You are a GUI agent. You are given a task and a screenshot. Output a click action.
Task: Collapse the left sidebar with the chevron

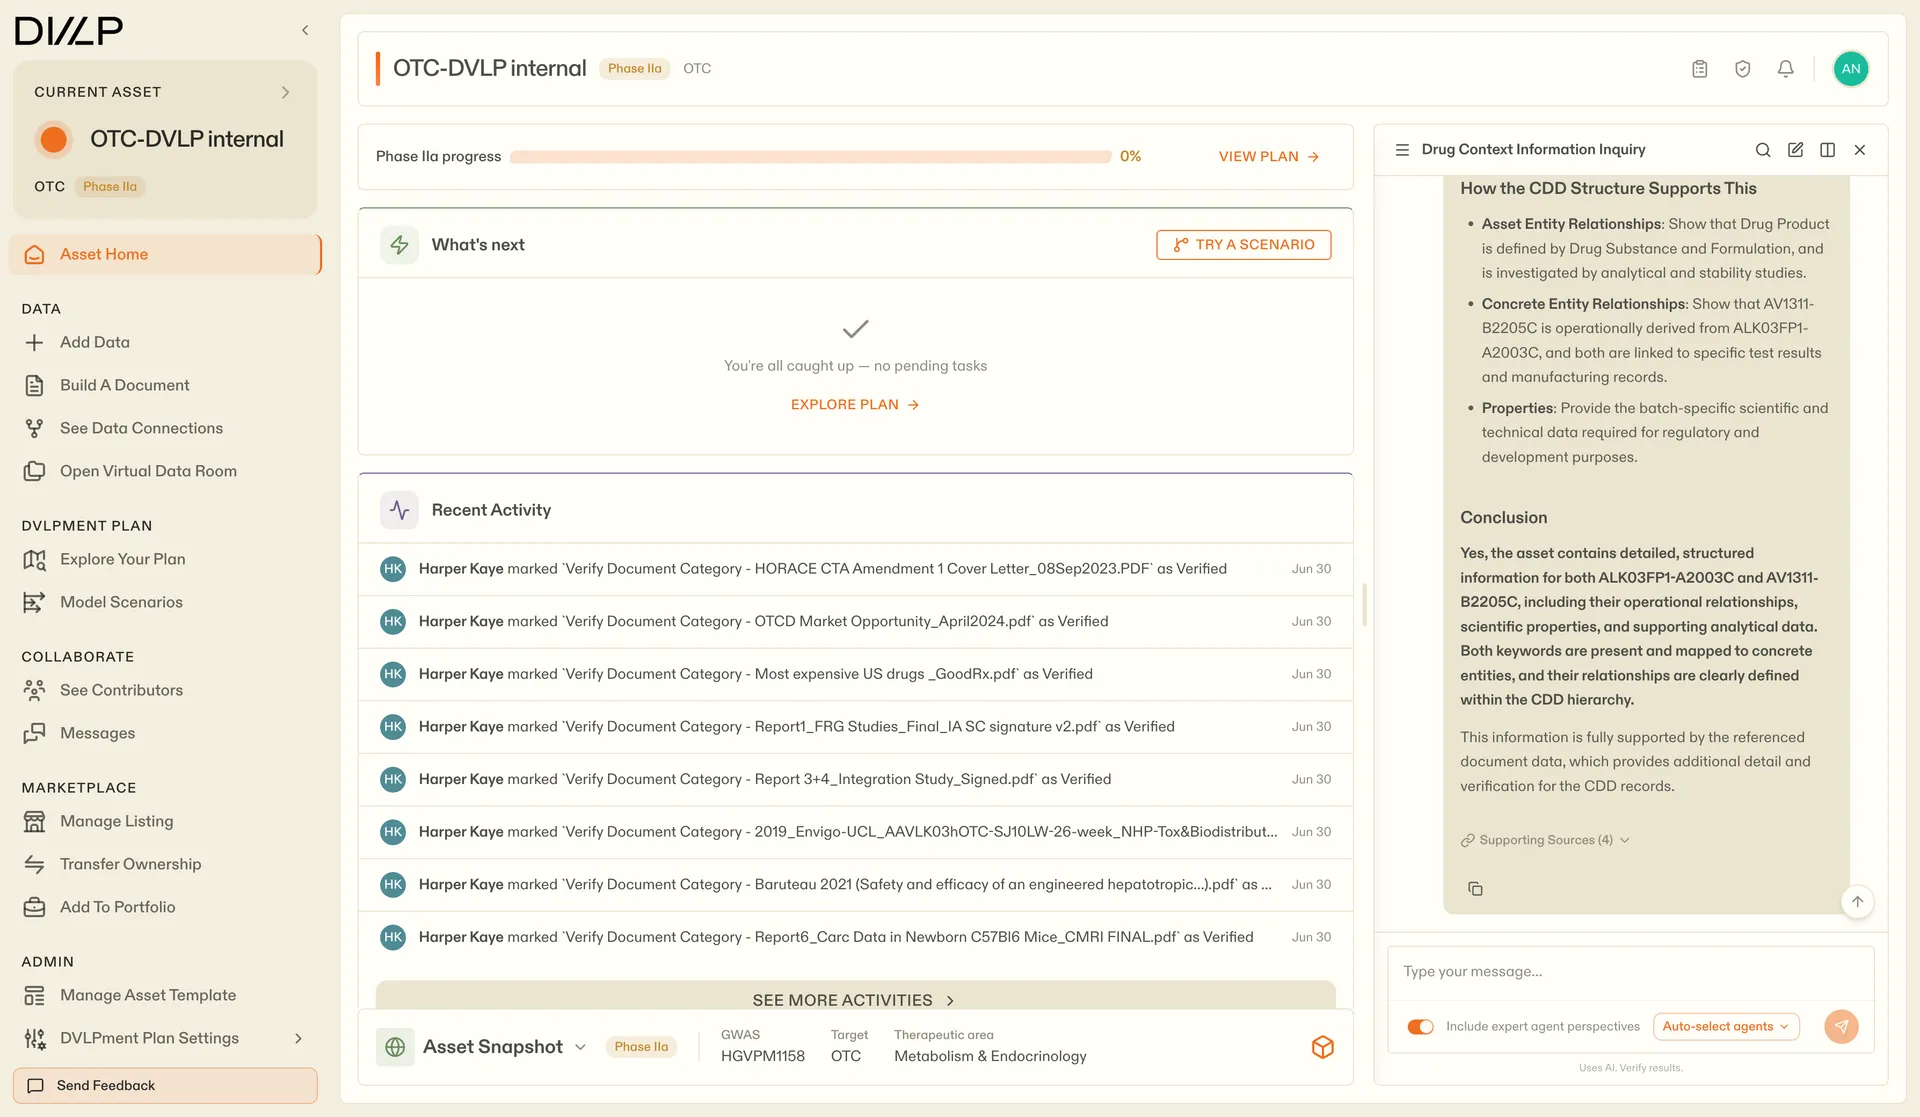(305, 30)
